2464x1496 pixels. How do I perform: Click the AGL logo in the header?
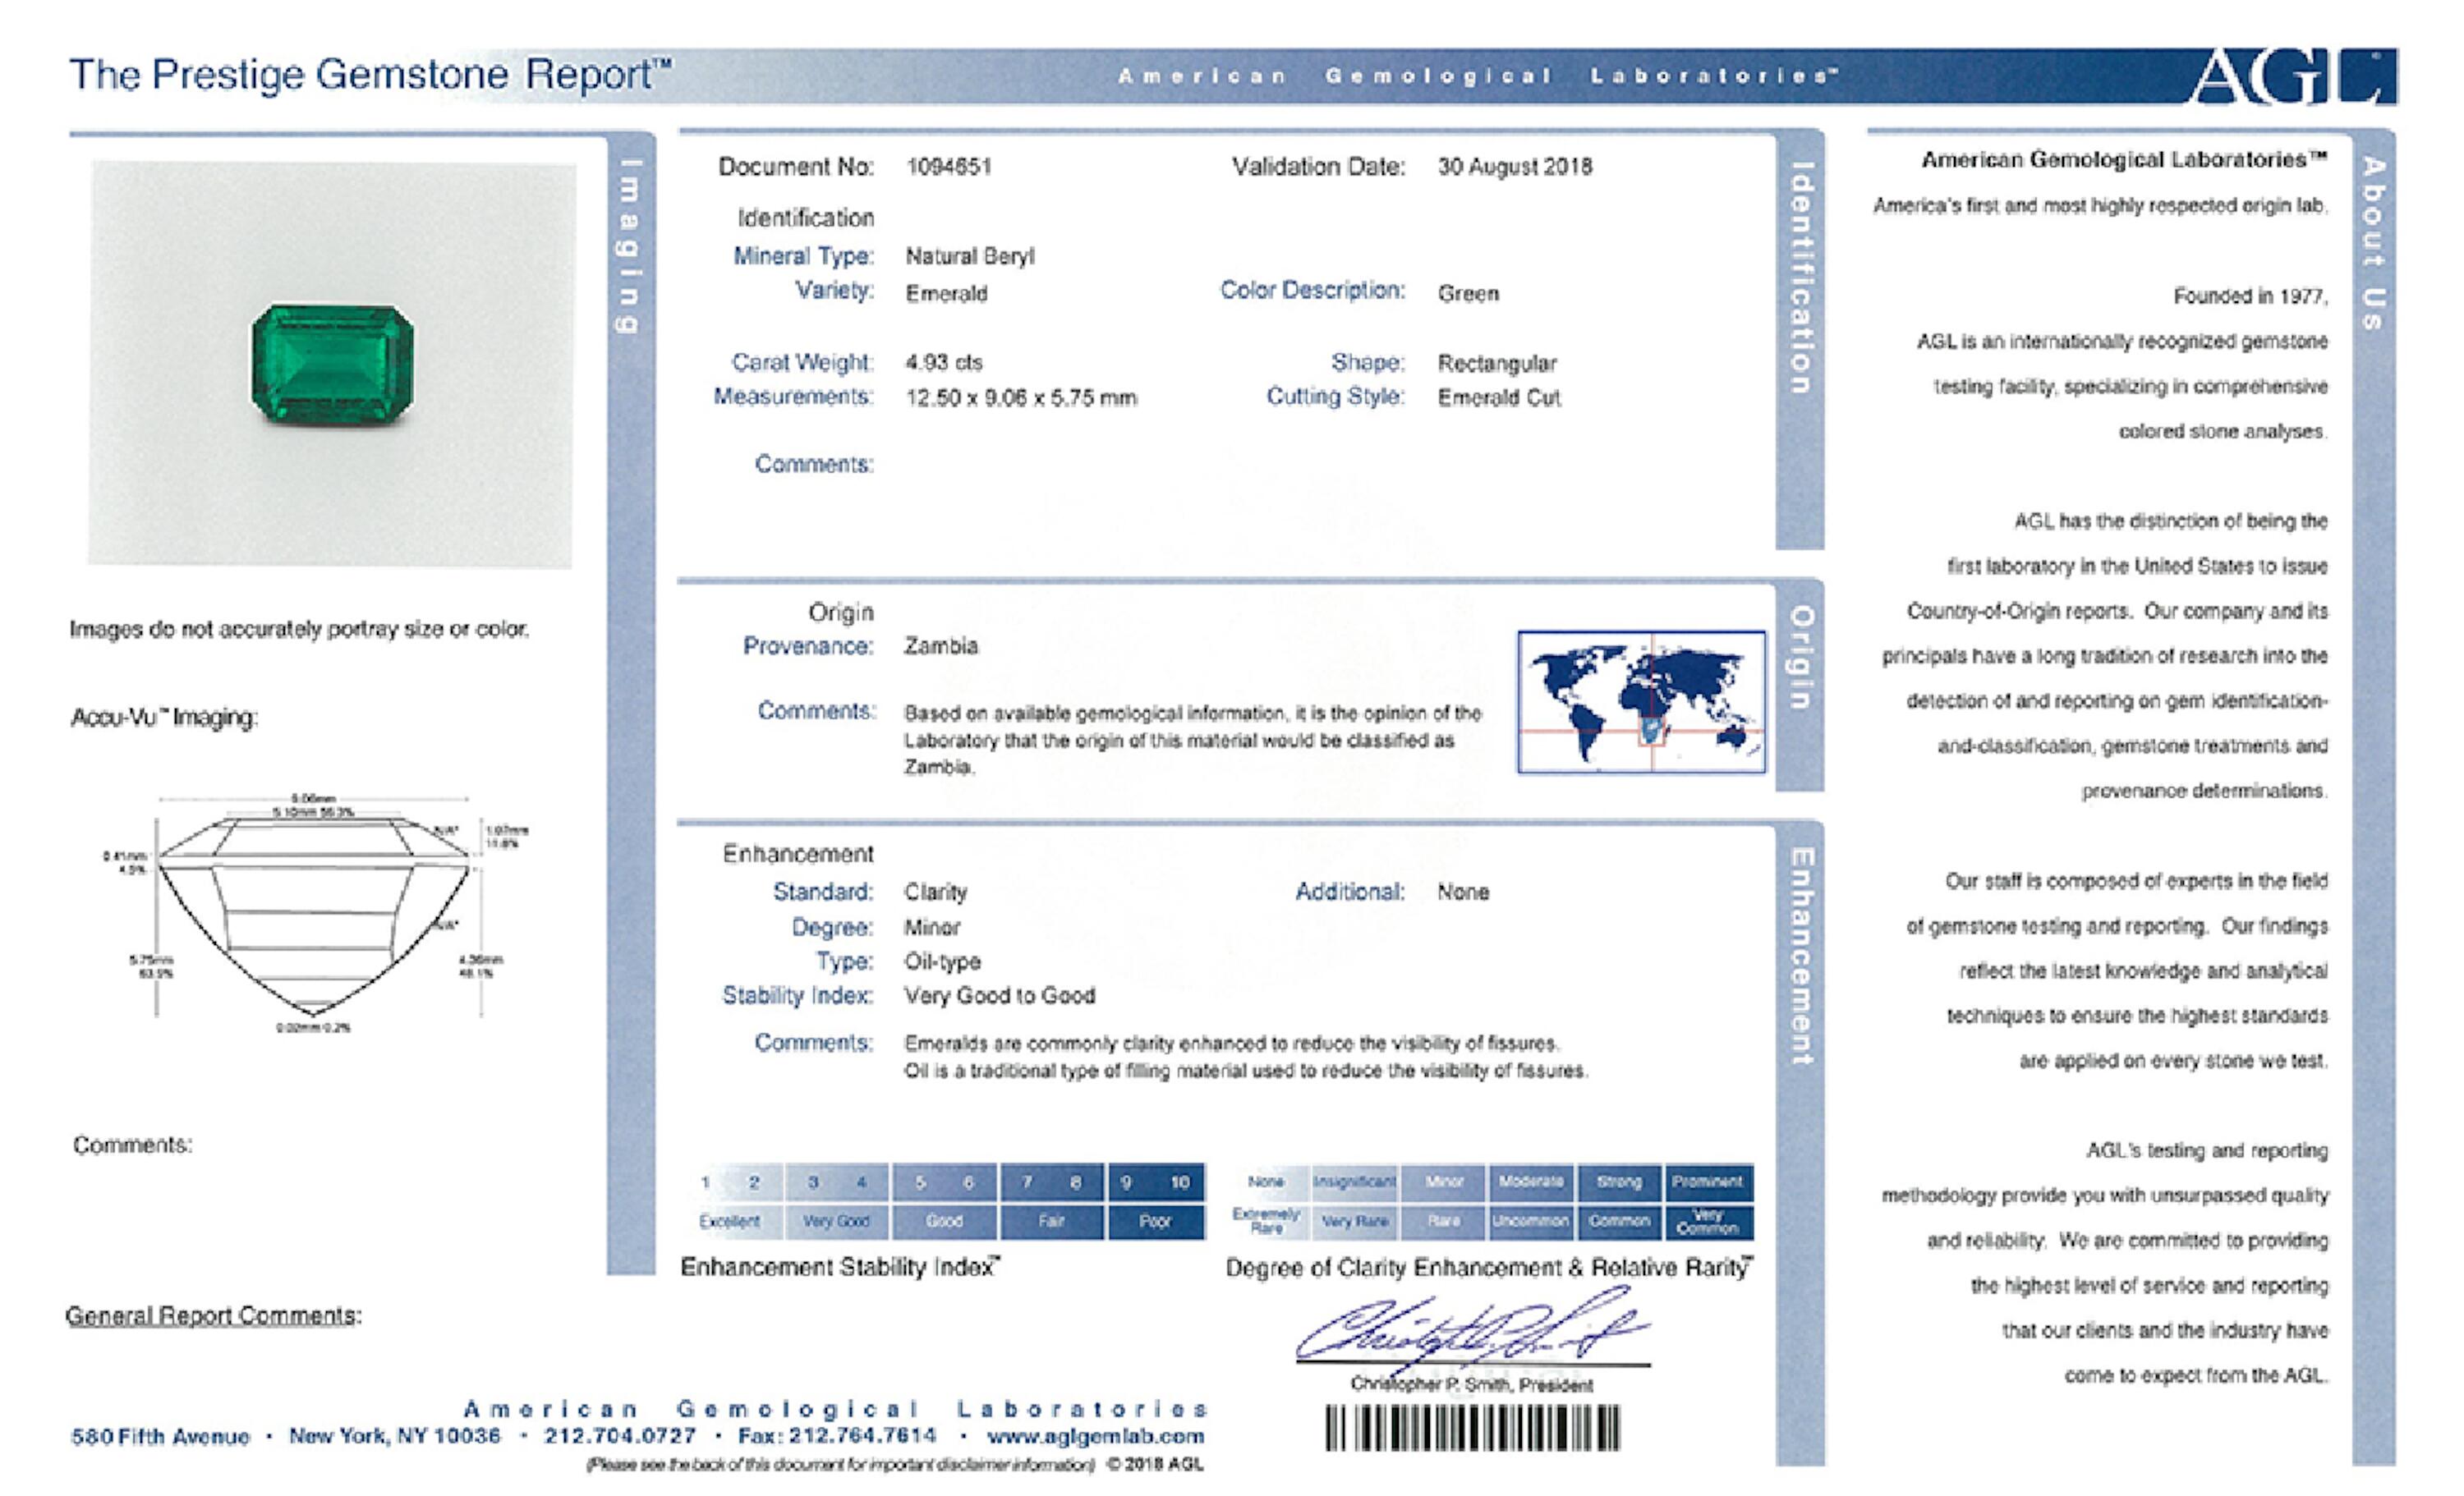(x=2290, y=76)
